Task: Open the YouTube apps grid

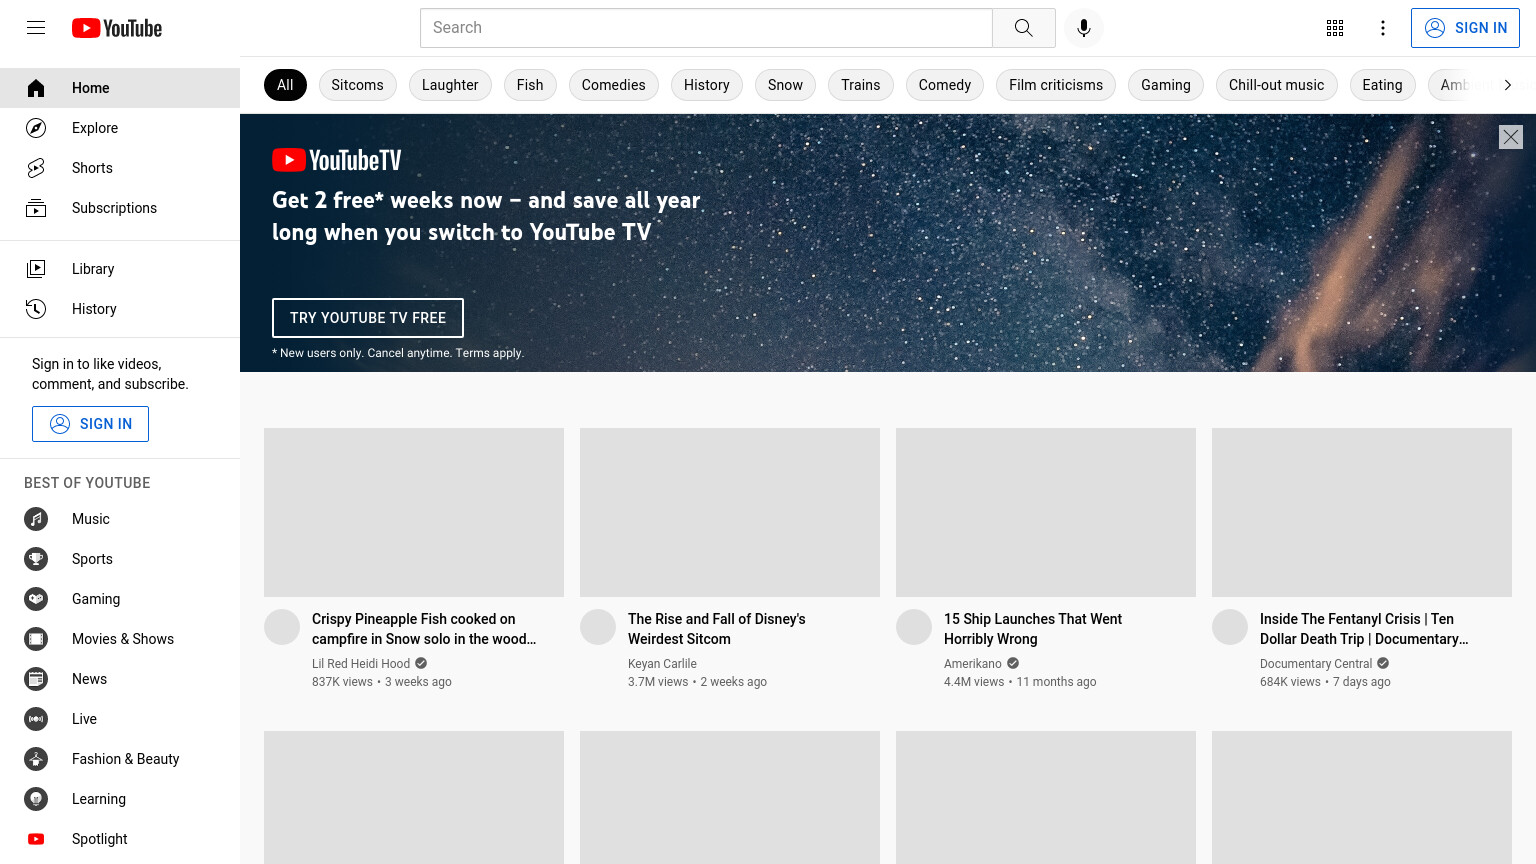Action: 1335,28
